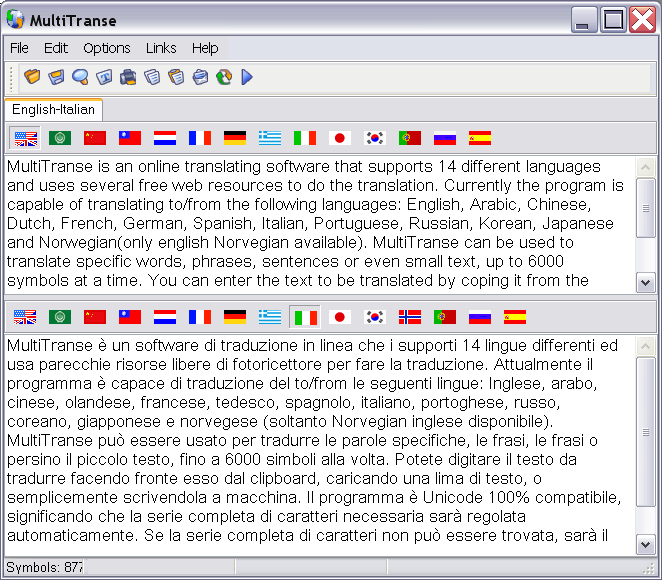Choose Taiwan flag in target language row
The width and height of the screenshot is (662, 580).
click(130, 317)
